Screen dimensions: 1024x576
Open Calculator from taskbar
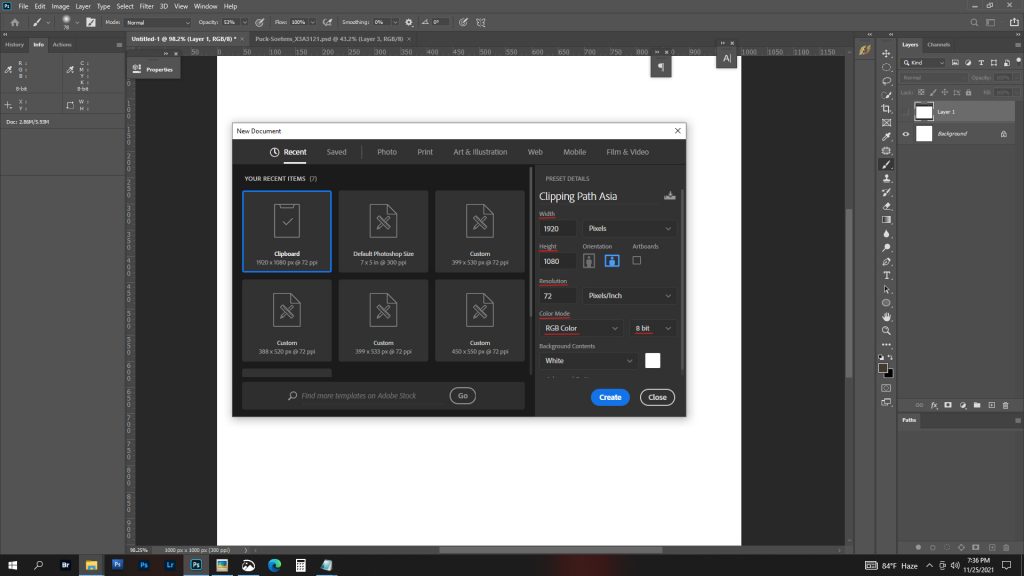click(300, 565)
